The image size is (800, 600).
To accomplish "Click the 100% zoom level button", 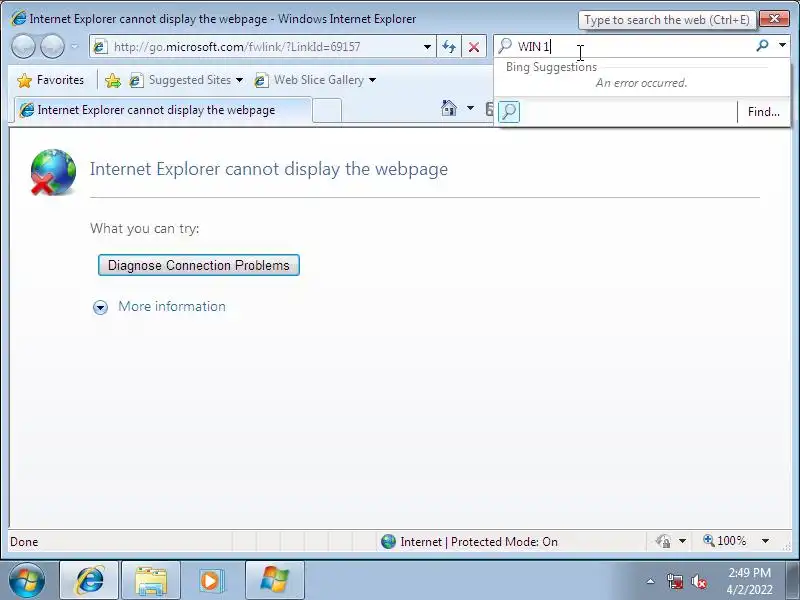I will tap(724, 540).
